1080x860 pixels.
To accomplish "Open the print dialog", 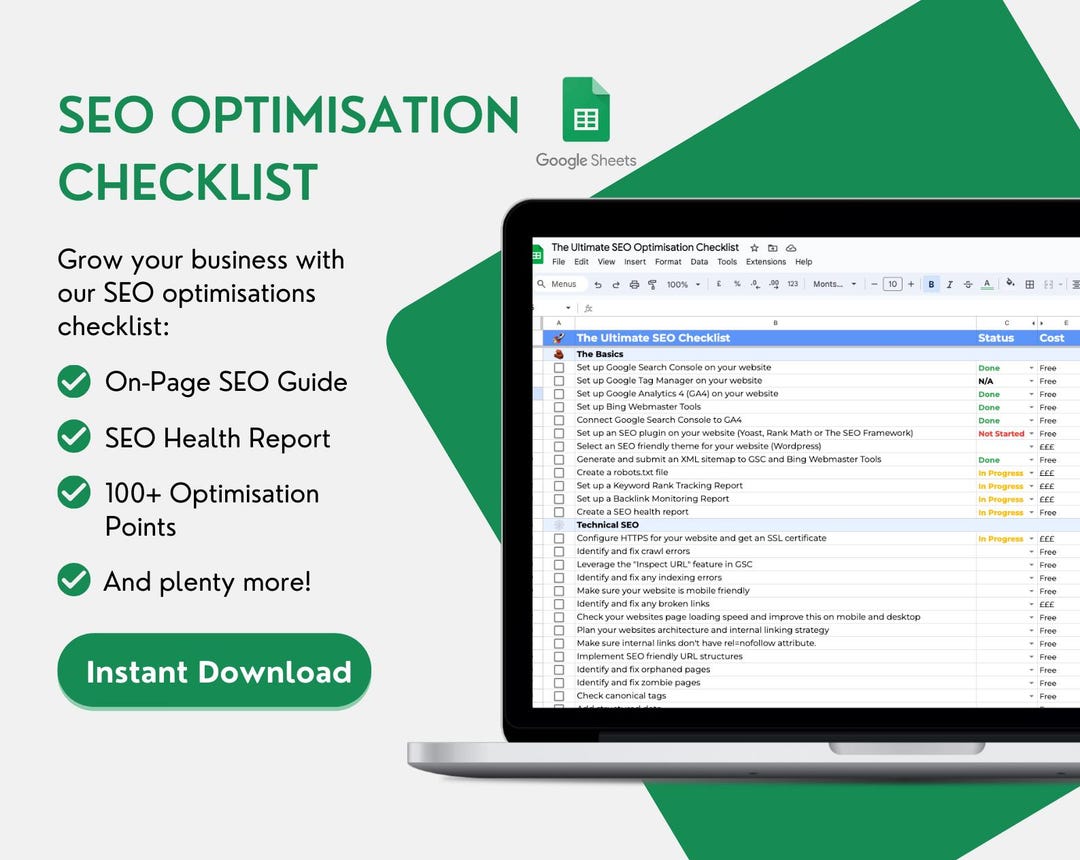I will coord(632,284).
